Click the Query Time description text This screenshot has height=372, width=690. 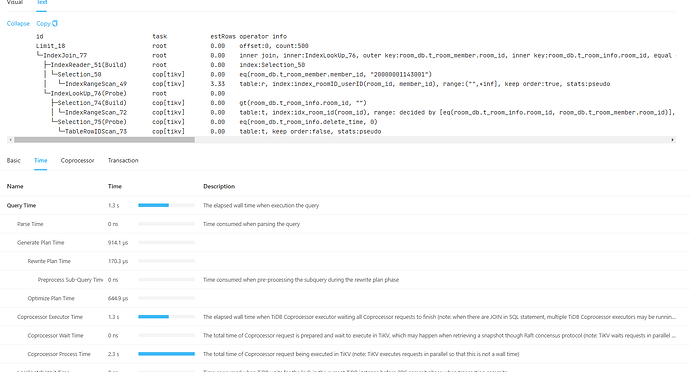click(x=261, y=205)
